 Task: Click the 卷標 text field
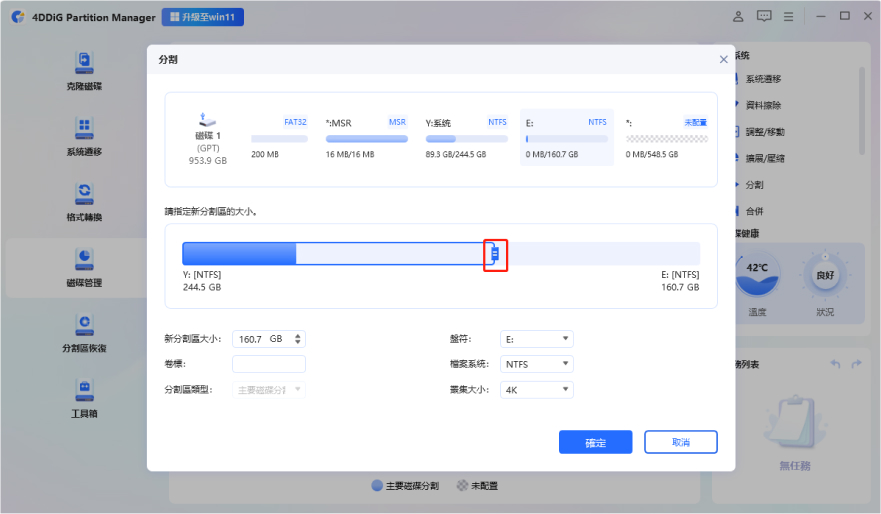(269, 364)
